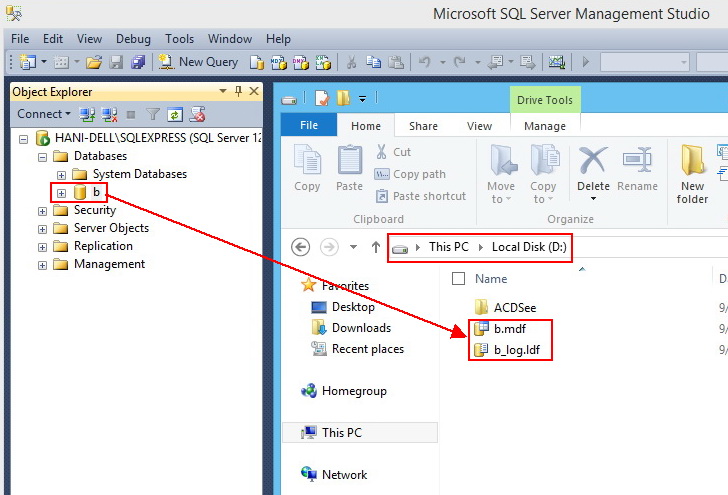
Task: Open Object Explorer window position dropdown arrow
Action: [x=223, y=91]
